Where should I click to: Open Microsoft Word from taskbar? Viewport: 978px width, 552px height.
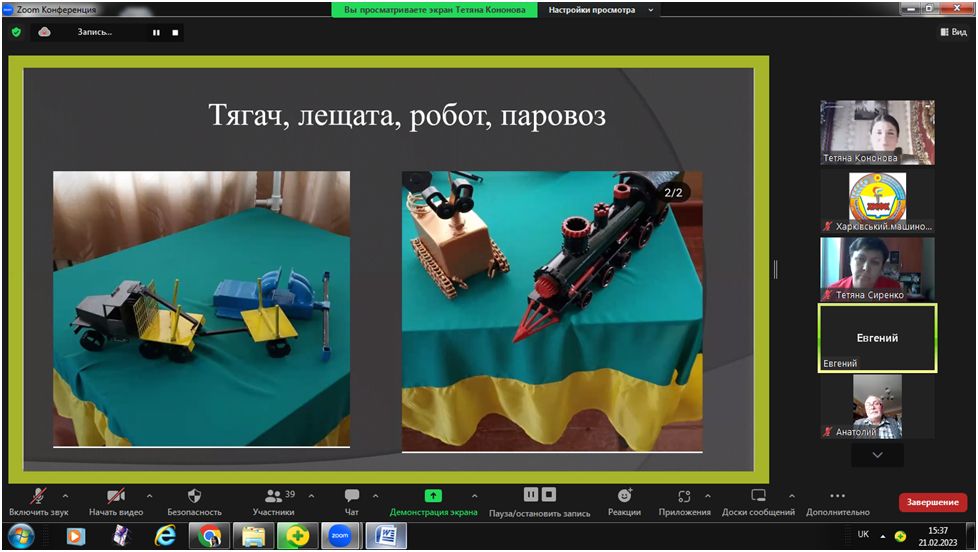coord(385,536)
